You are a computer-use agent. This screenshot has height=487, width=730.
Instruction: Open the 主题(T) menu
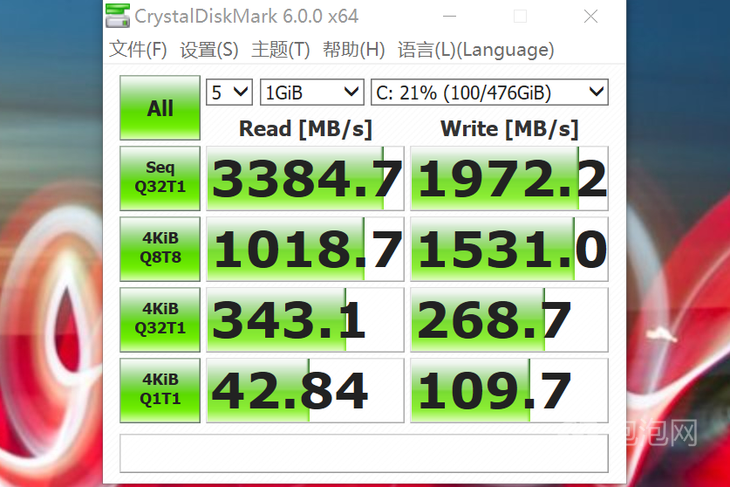coord(280,49)
